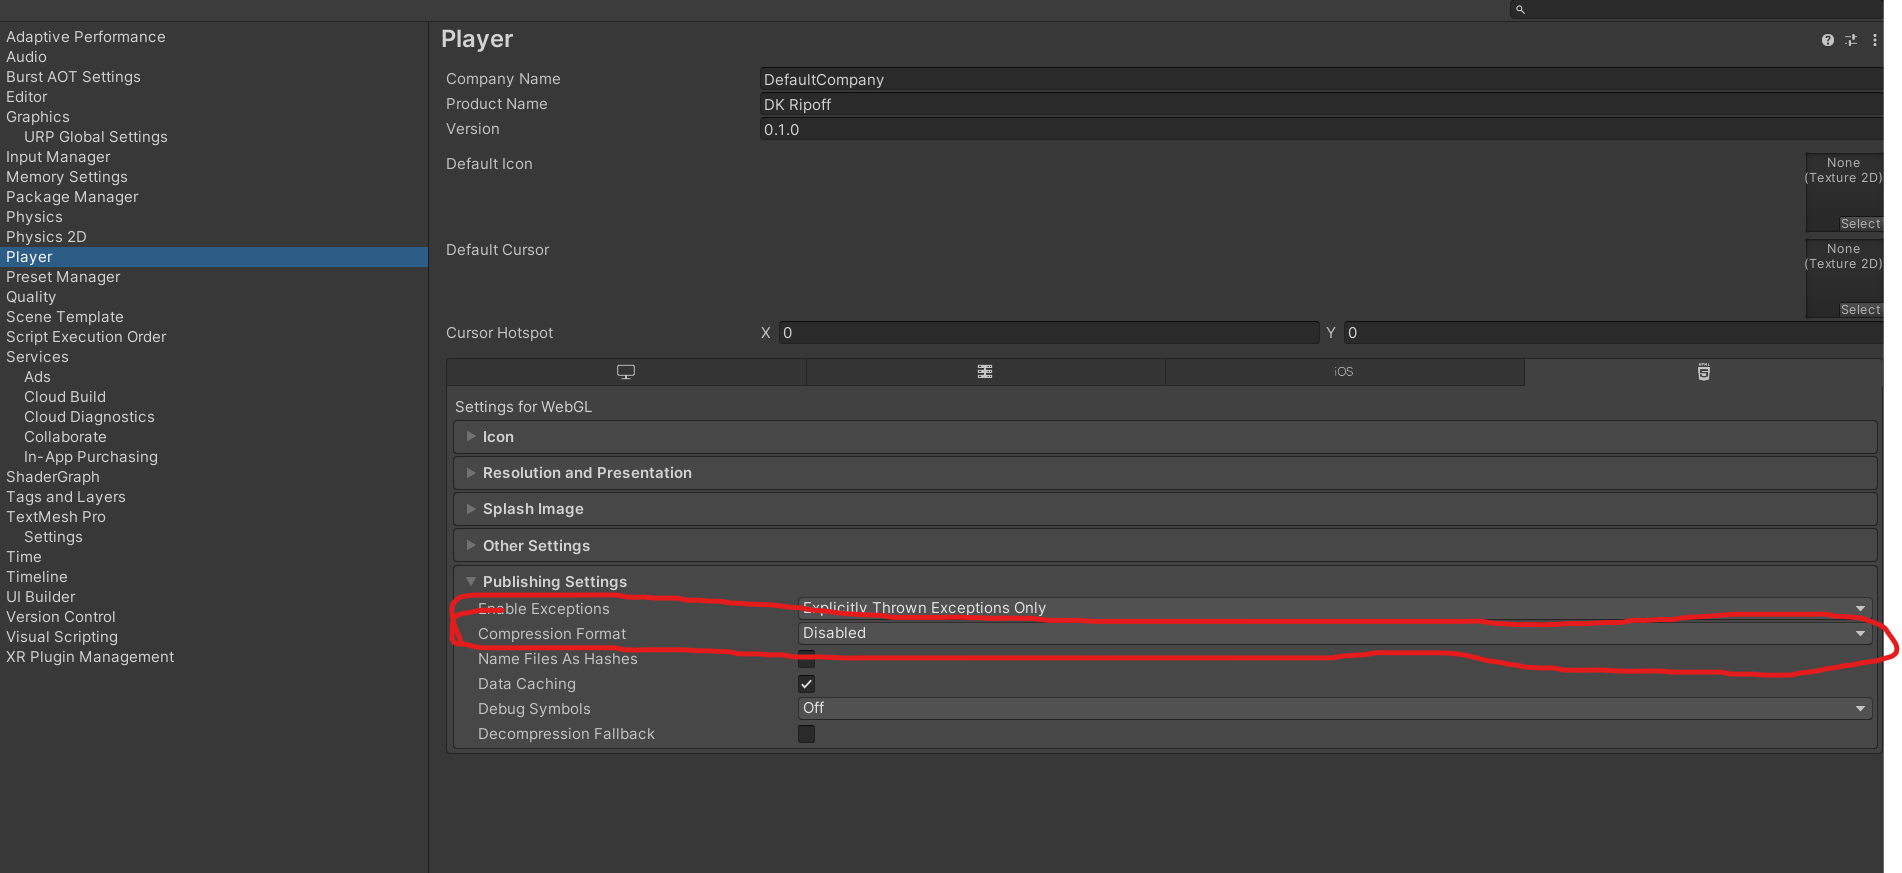Expand the Resolution and Presentation section

[x=587, y=473]
